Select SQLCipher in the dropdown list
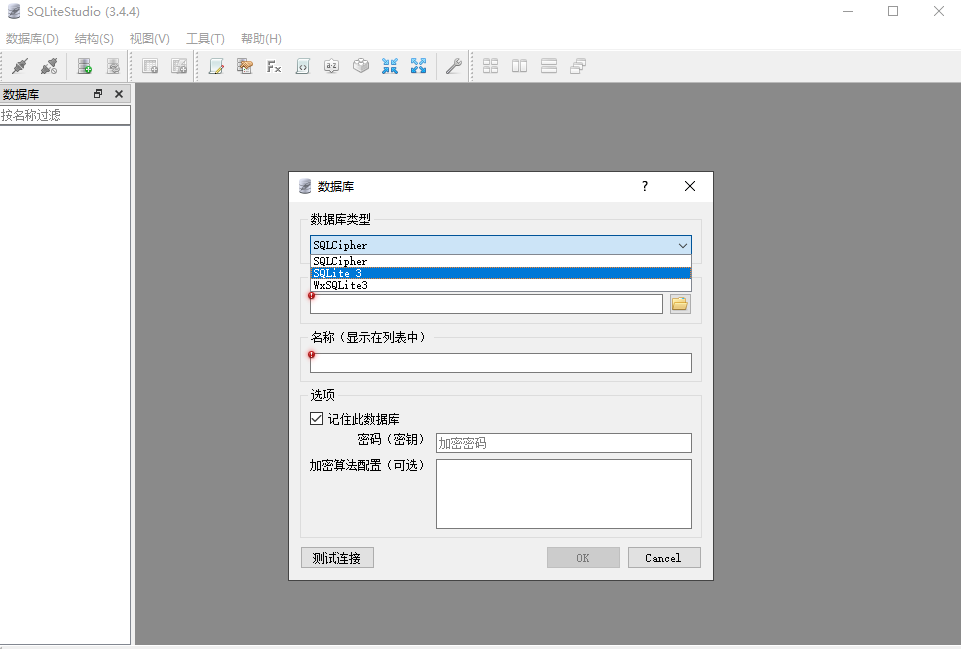The image size is (961, 649). coord(501,261)
